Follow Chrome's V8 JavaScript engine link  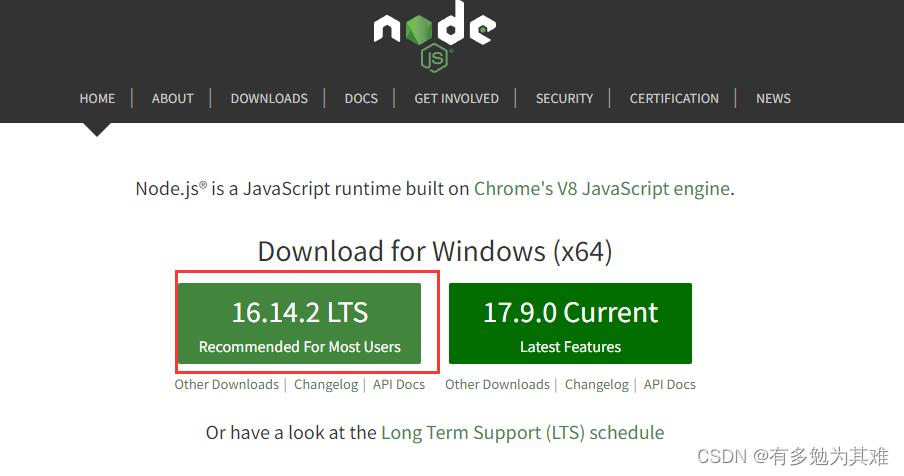coord(602,189)
